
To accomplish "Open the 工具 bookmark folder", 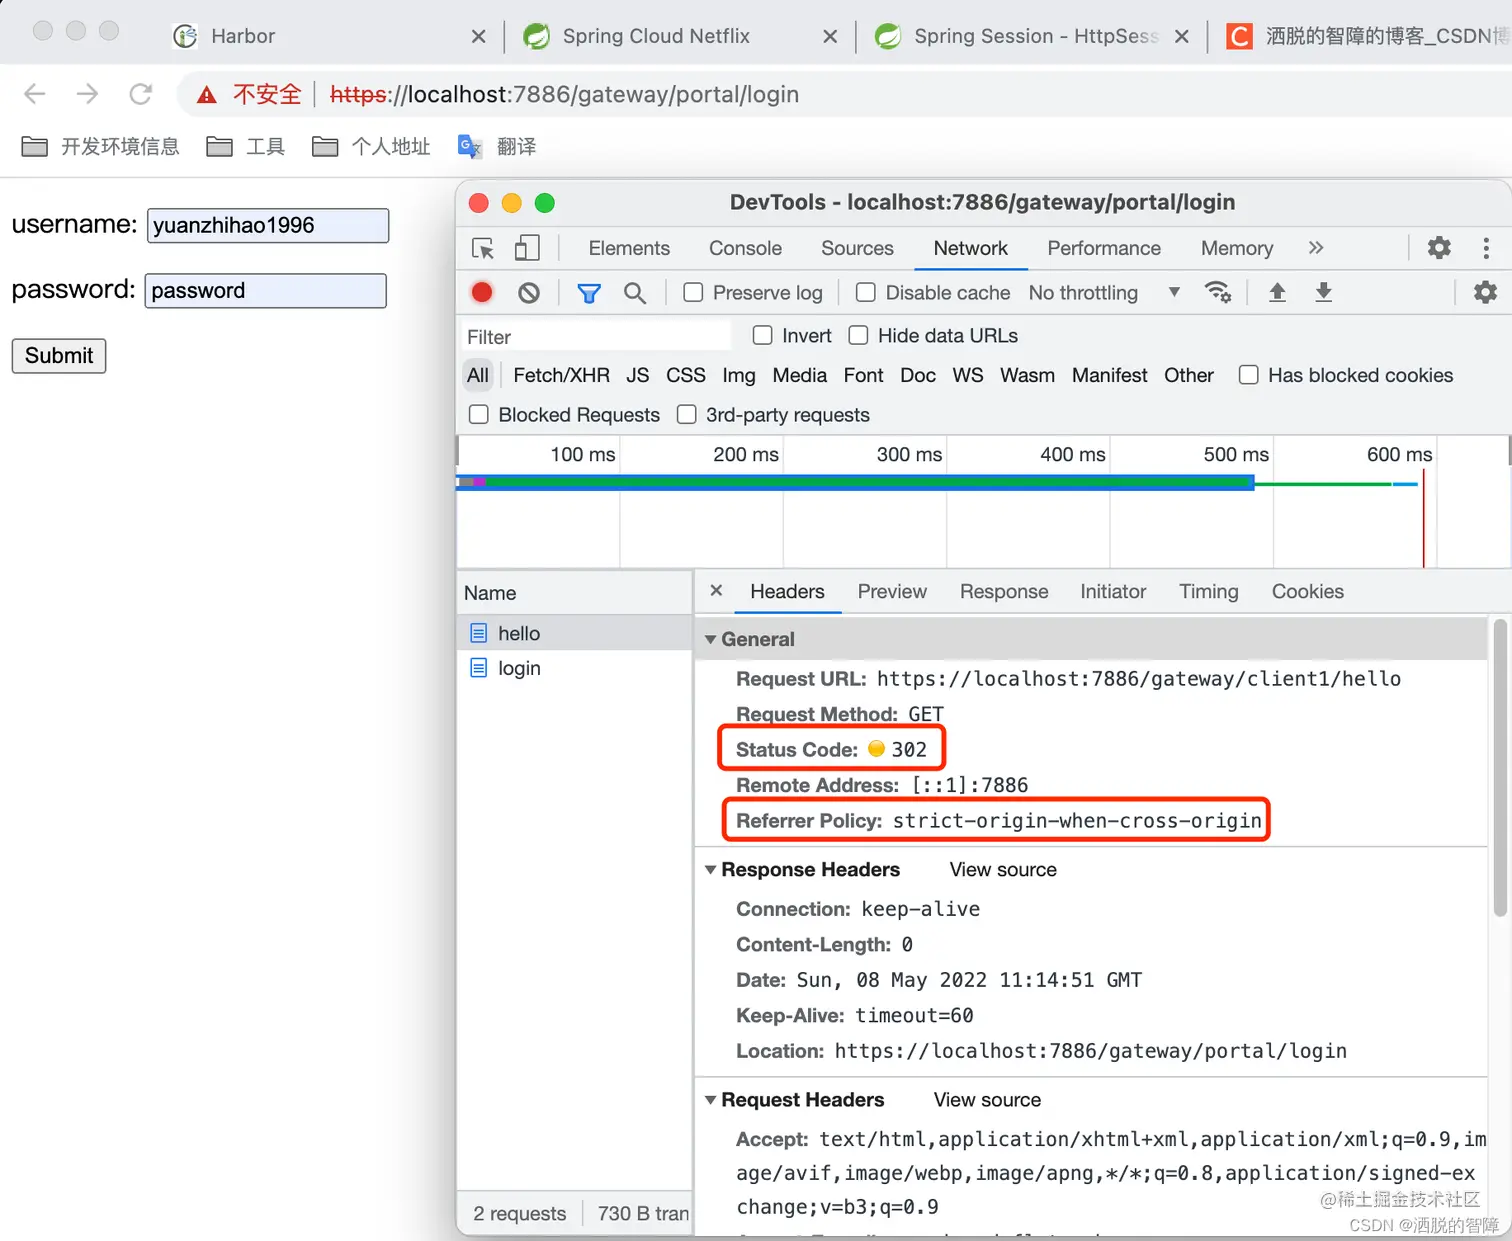I will point(246,147).
